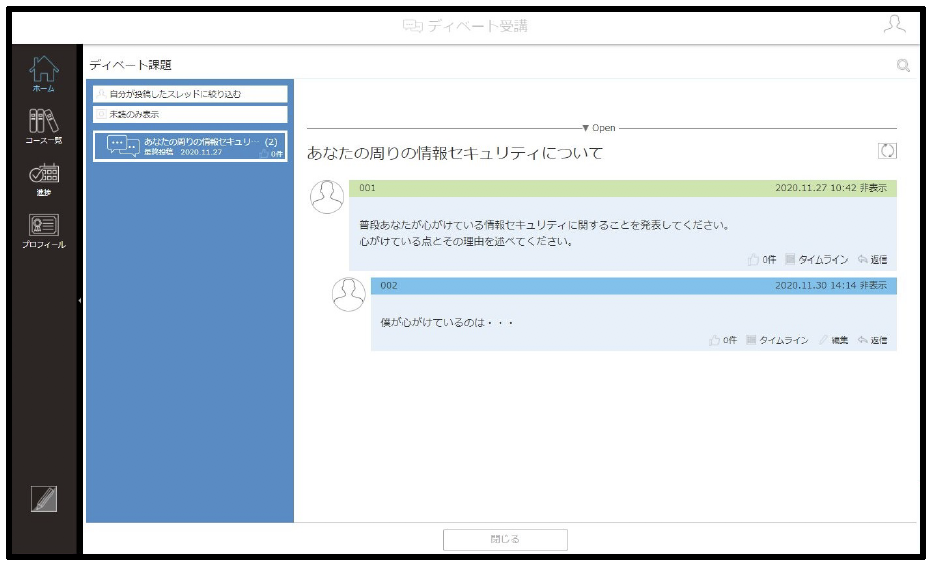Click post number 002 header
936x566 pixels.
tap(389, 285)
